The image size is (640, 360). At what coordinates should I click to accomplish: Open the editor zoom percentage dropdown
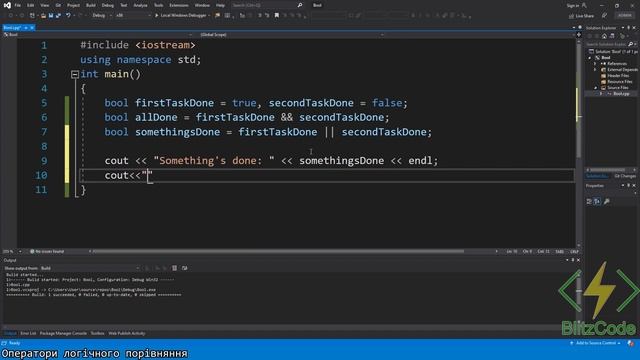(12, 251)
